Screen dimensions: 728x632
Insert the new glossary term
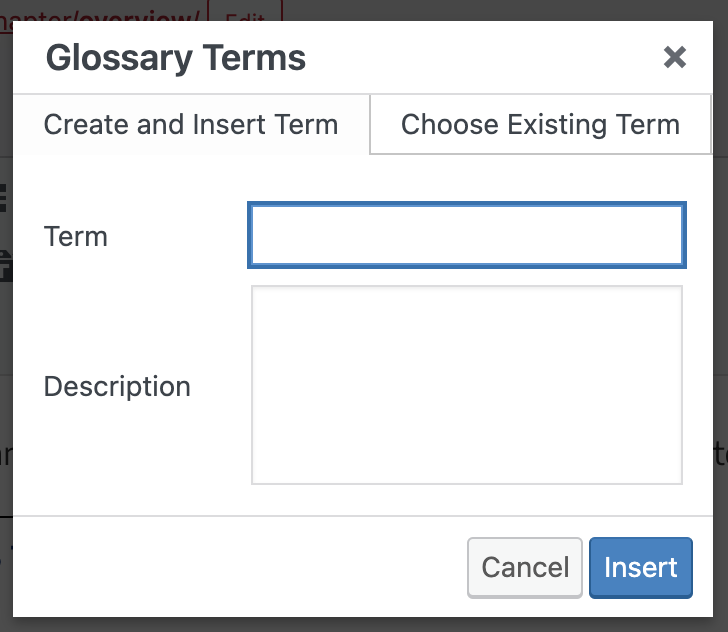640,568
